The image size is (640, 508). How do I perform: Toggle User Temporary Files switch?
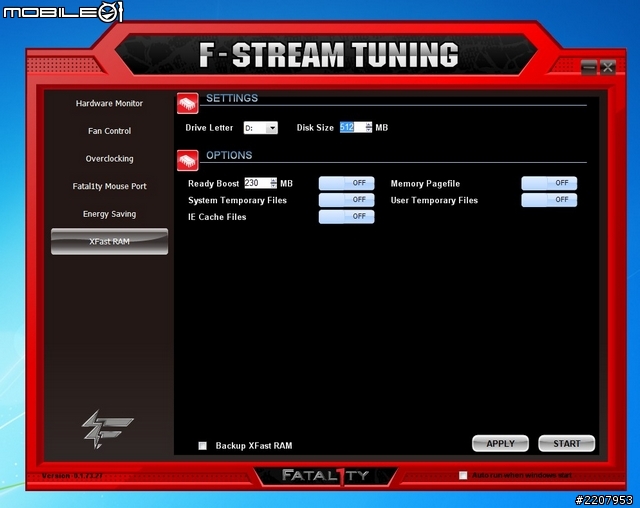(x=549, y=200)
